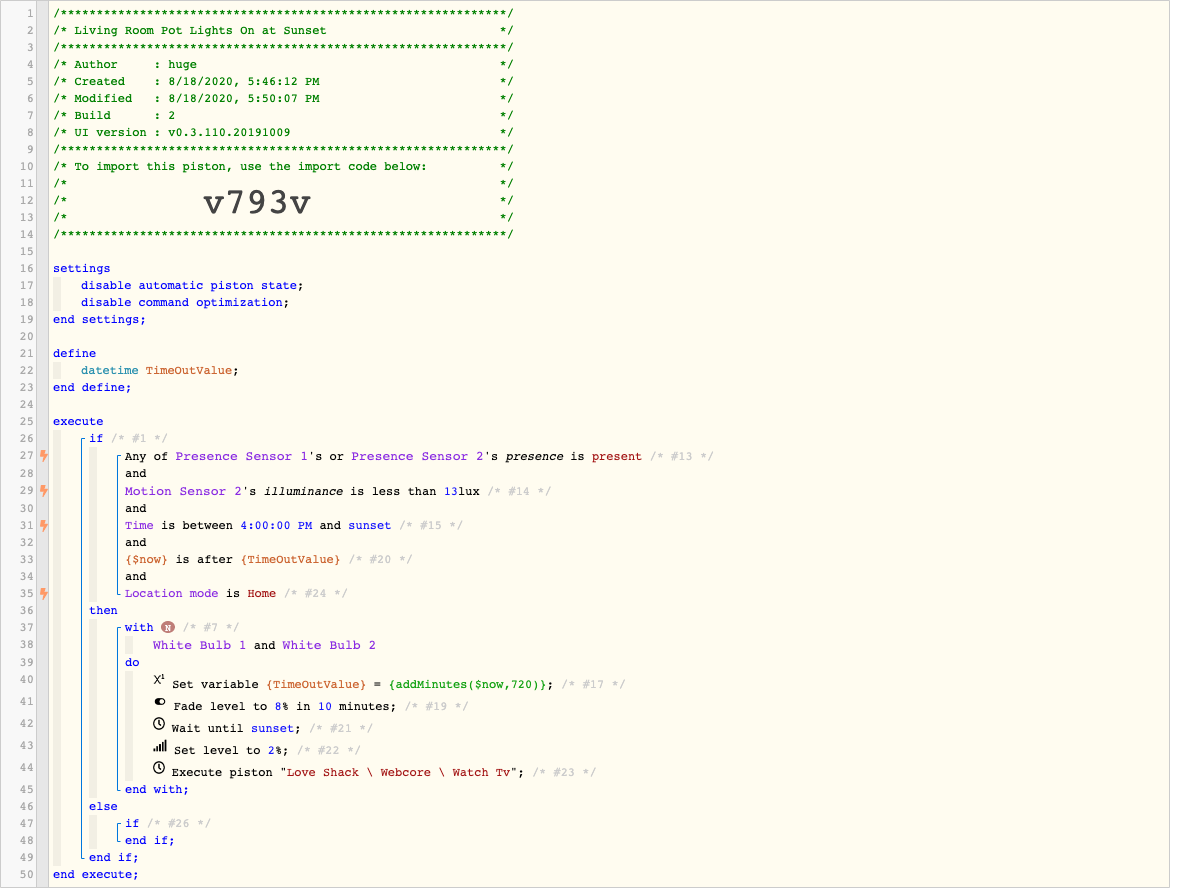Click the 'end define;' line
1178x889 pixels.
(92, 388)
